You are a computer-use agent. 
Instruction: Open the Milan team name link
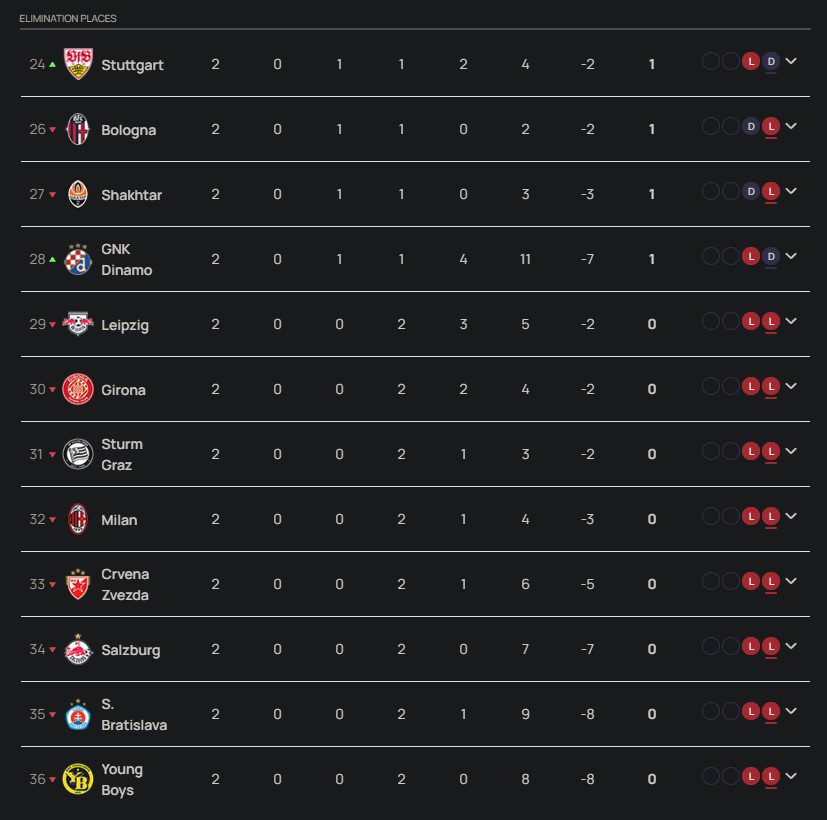point(119,520)
